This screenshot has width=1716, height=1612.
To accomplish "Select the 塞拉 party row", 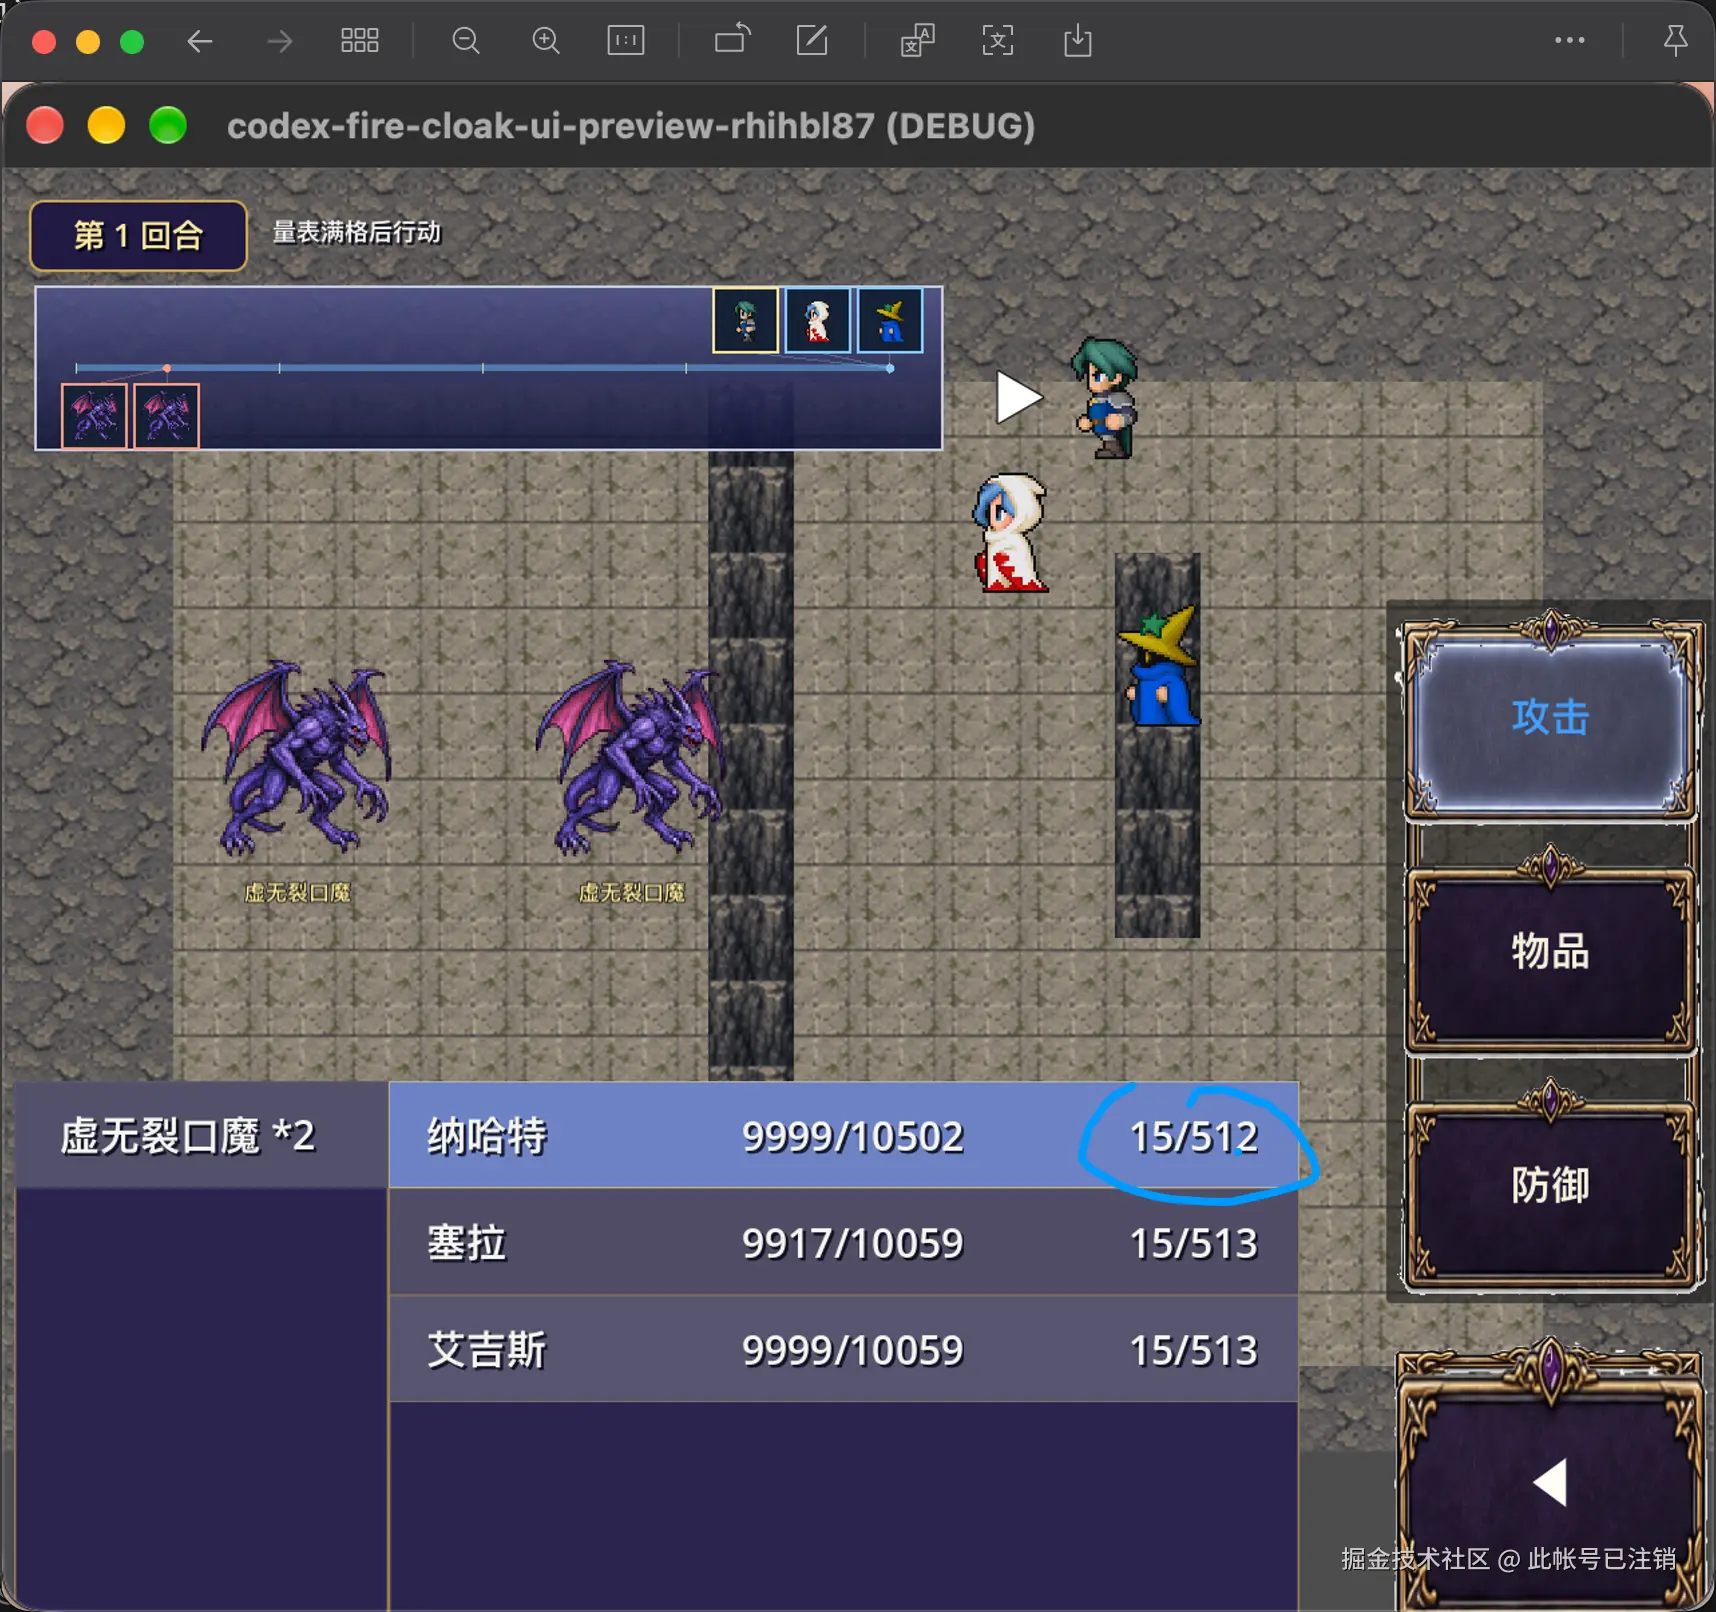I will (844, 1243).
